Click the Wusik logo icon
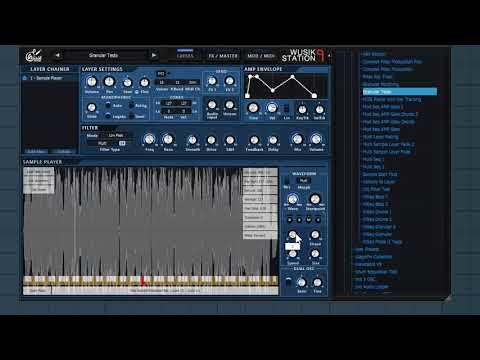Screen dimensions: 480x360 tap(34, 55)
